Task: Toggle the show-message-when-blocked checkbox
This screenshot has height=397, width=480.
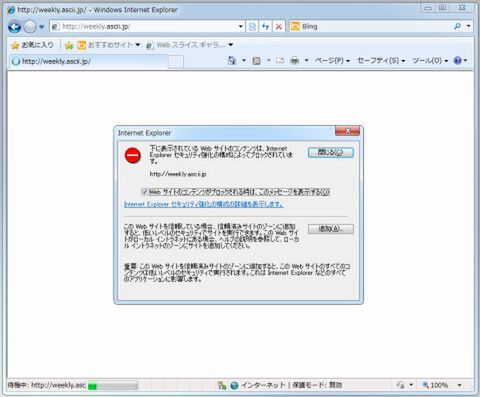Action: [x=144, y=192]
